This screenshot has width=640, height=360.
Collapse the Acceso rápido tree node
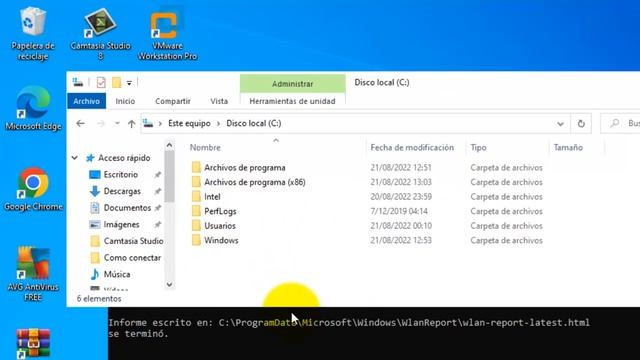point(75,158)
